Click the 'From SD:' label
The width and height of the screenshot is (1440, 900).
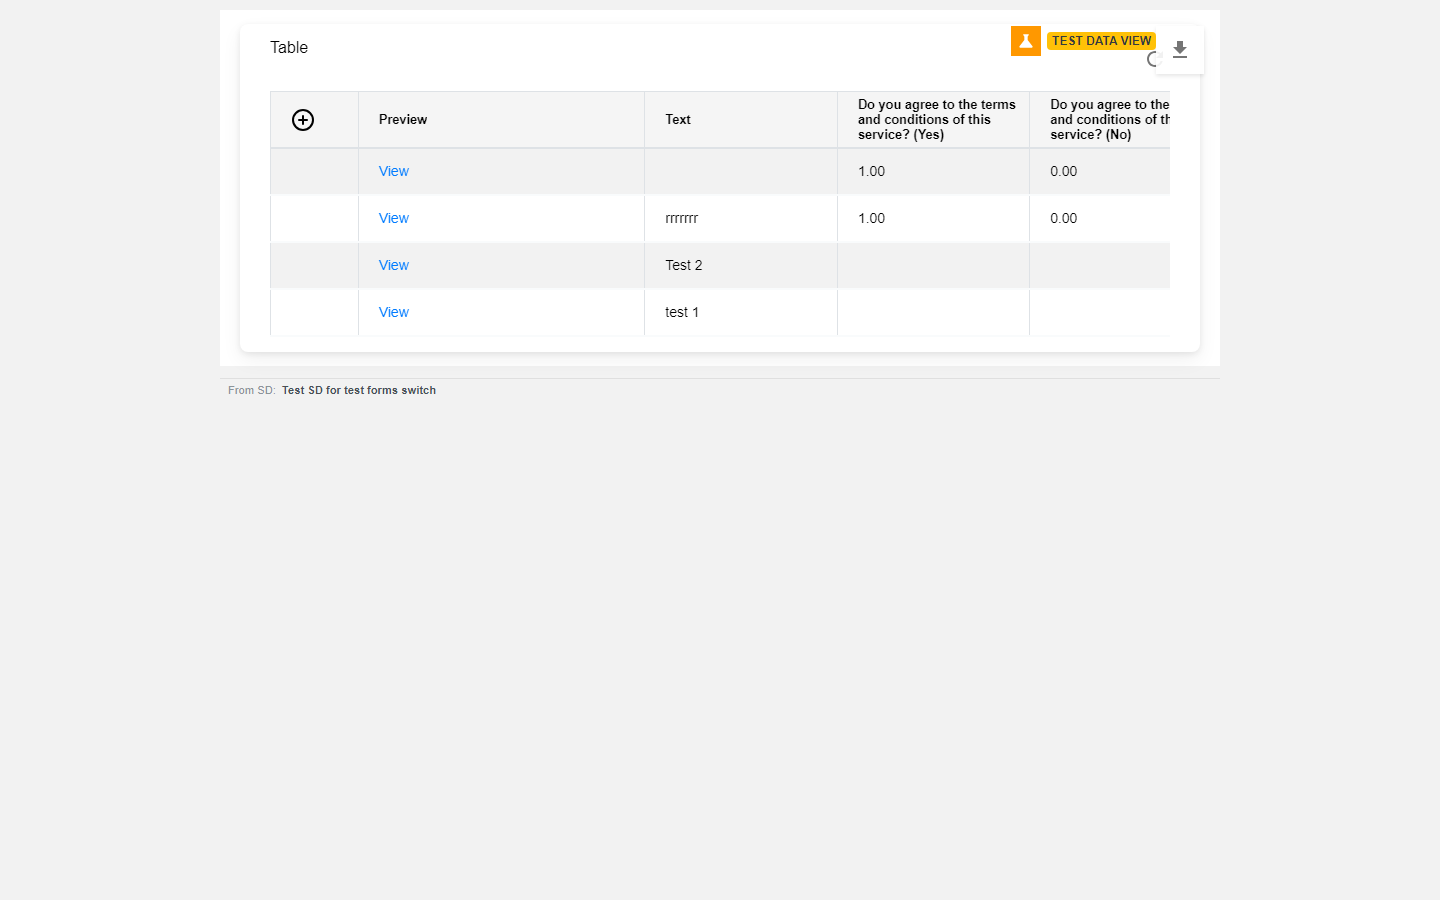pyautogui.click(x=252, y=390)
